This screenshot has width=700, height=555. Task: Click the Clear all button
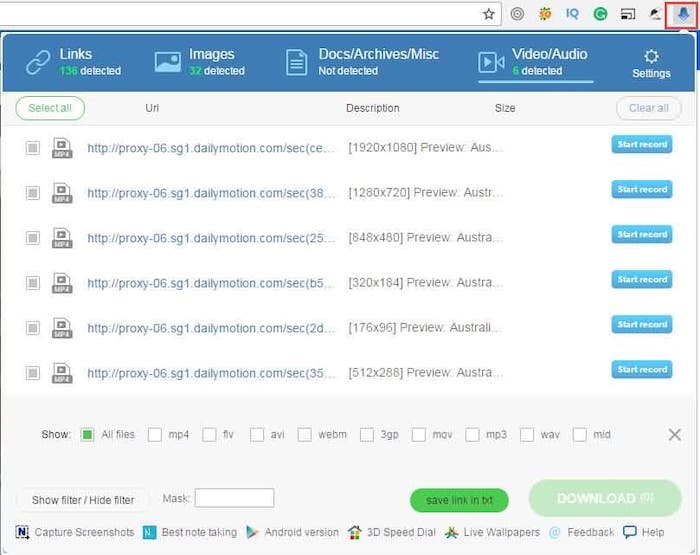(x=649, y=108)
